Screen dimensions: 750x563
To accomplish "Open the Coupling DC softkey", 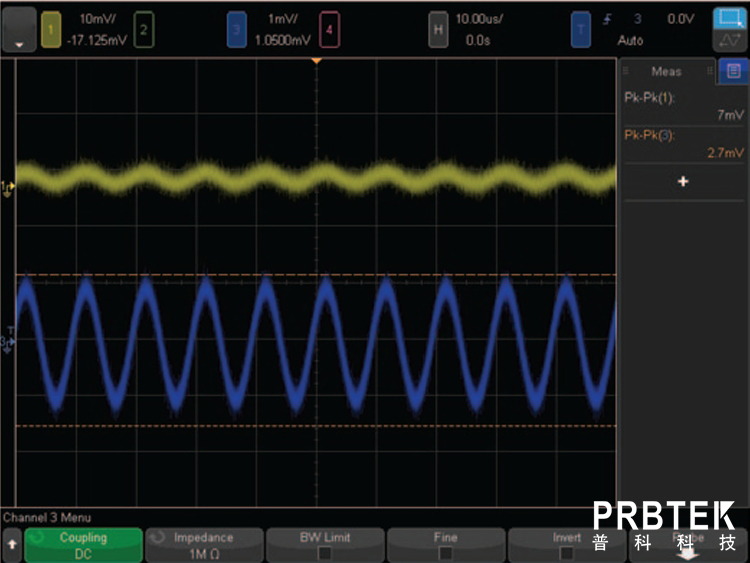I will [83, 545].
